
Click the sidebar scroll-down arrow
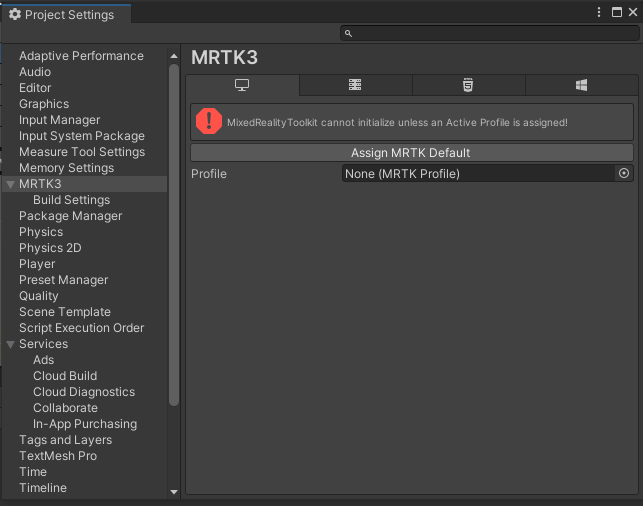(x=174, y=492)
